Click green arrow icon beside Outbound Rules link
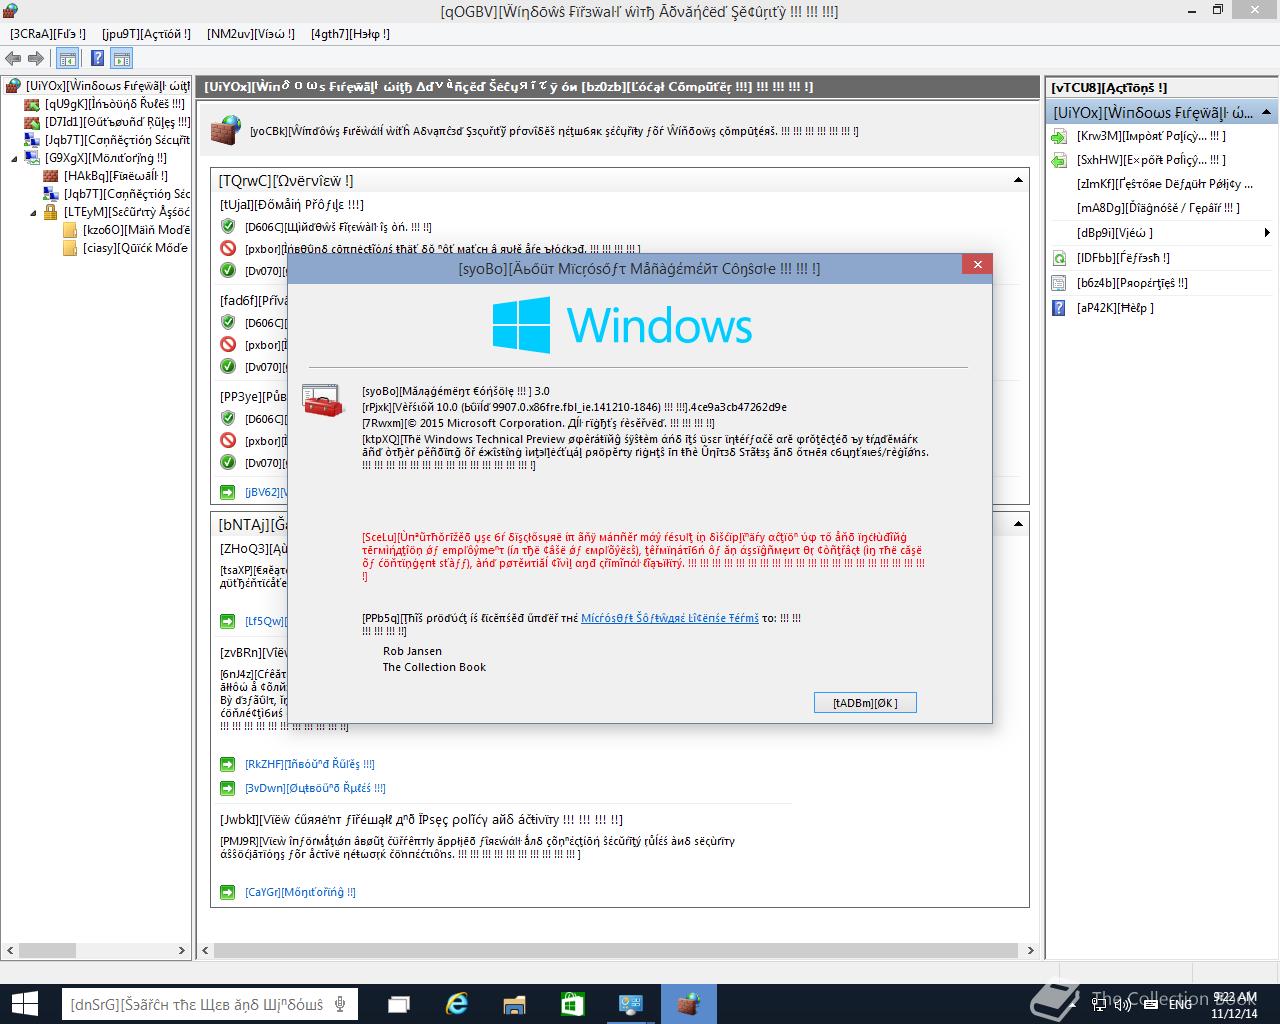Screen dimensions: 1280x1024 pyautogui.click(x=227, y=788)
